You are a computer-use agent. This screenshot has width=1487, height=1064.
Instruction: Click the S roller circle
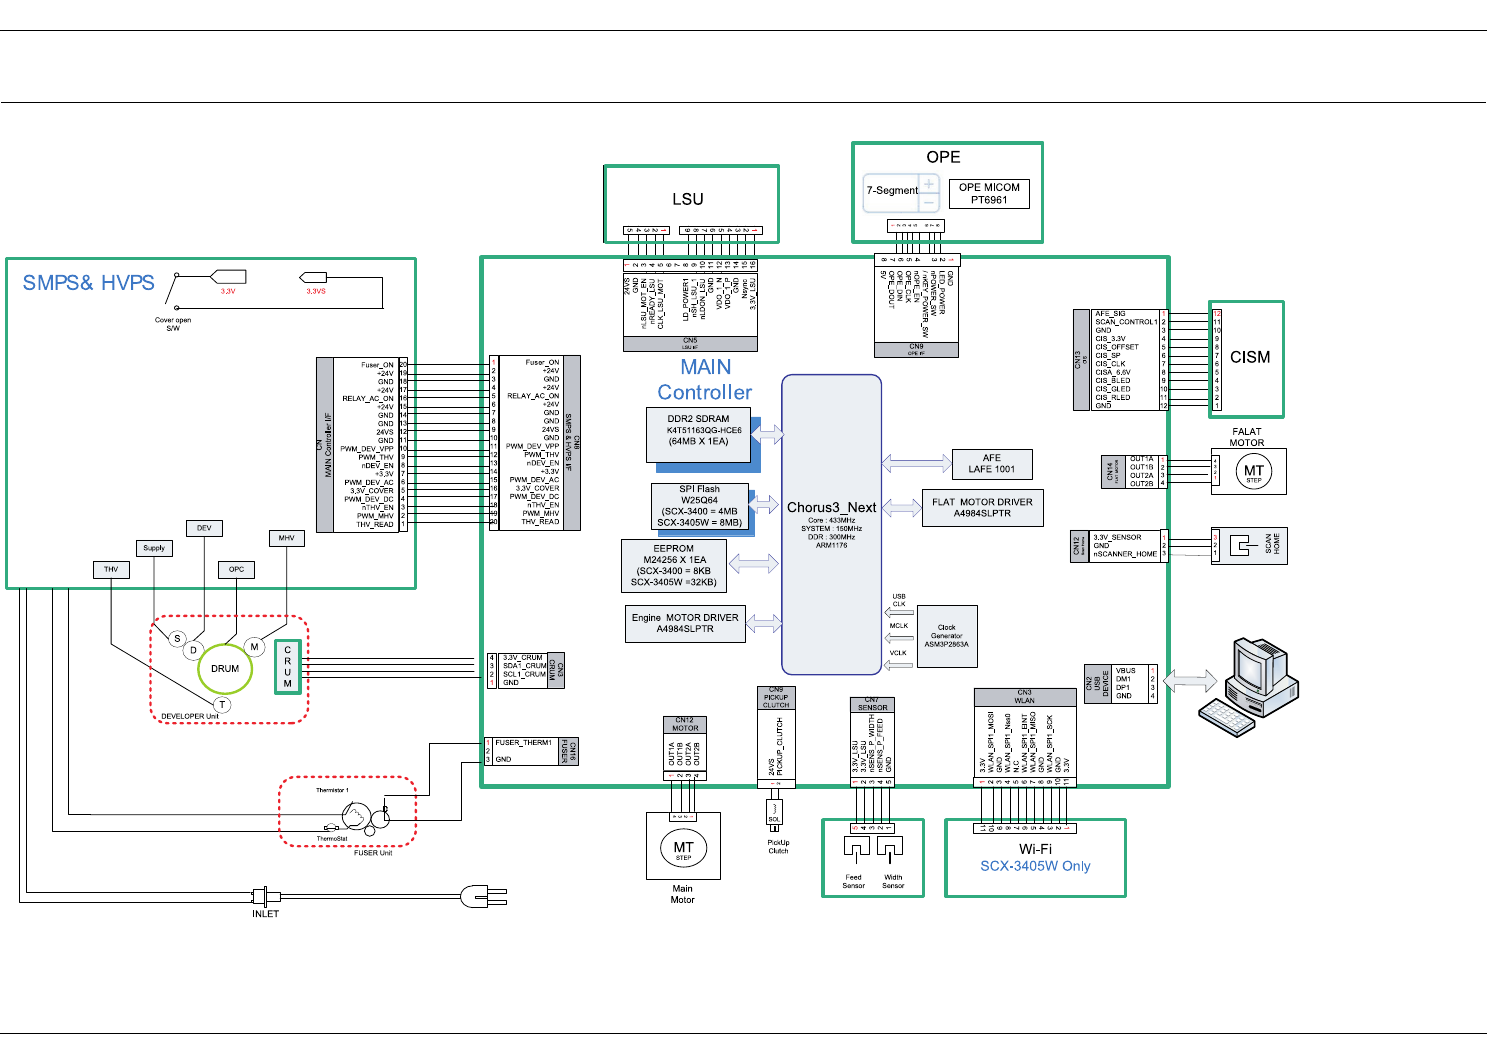click(177, 638)
